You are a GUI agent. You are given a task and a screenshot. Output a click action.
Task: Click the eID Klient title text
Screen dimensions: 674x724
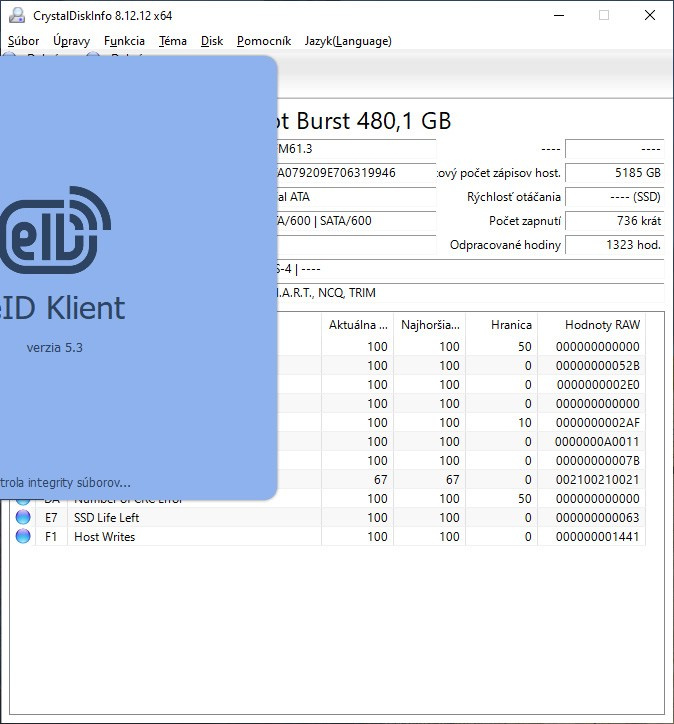[62, 308]
